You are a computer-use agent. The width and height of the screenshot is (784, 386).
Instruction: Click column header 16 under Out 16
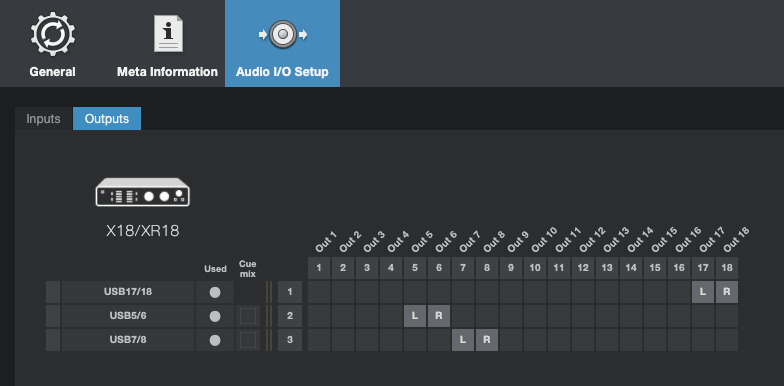click(x=679, y=268)
